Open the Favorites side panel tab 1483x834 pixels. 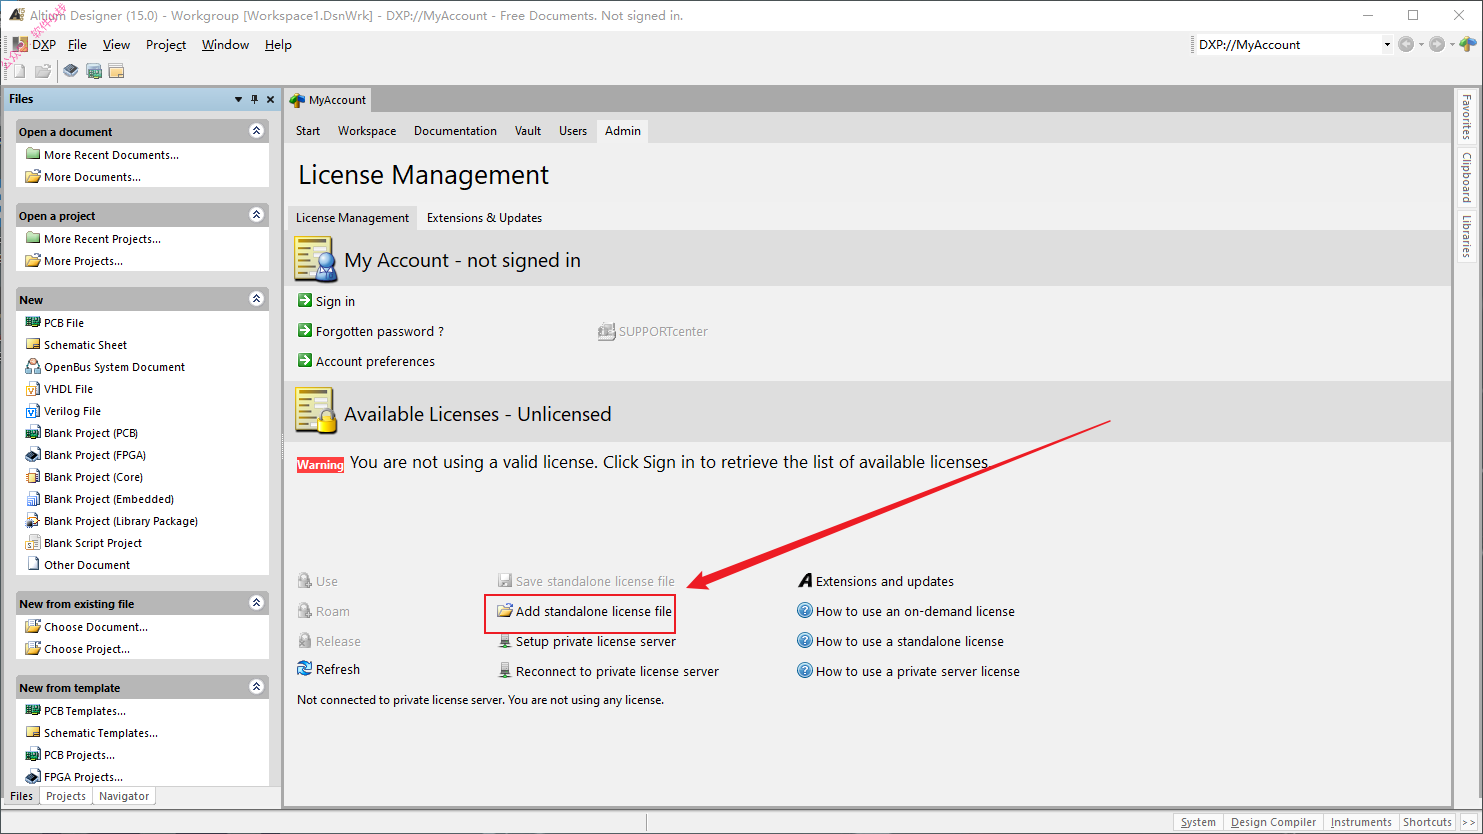[1467, 117]
